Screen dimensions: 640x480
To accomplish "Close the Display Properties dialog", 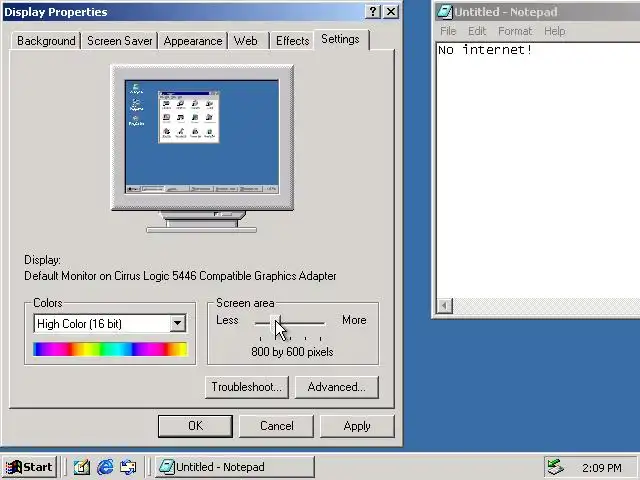I will tap(391, 11).
